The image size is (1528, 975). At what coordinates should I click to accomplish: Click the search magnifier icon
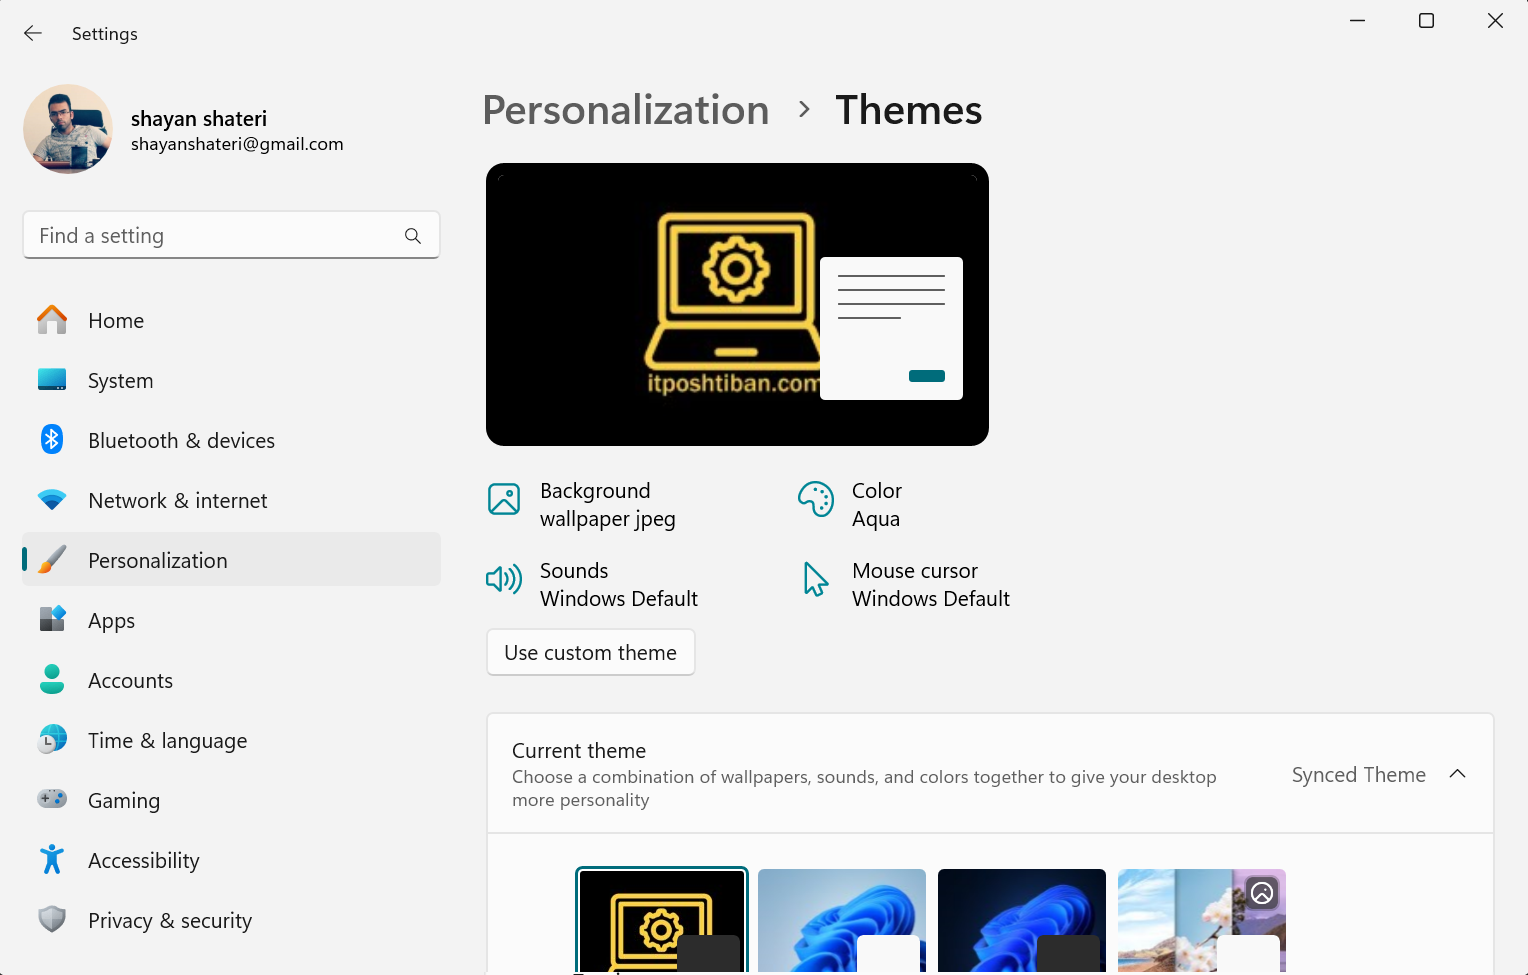[x=413, y=236]
